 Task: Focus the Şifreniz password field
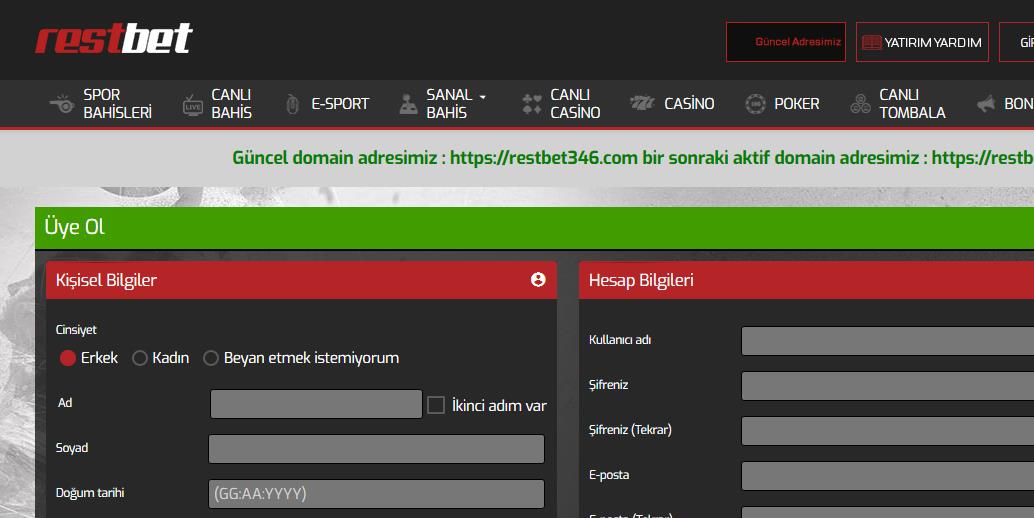(x=888, y=386)
